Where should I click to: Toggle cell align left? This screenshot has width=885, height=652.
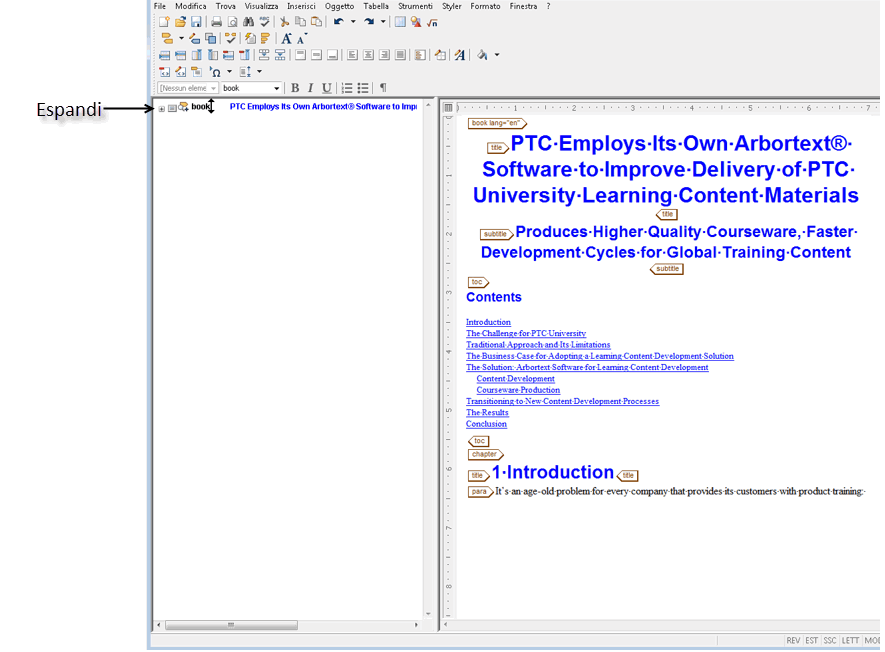click(352, 55)
